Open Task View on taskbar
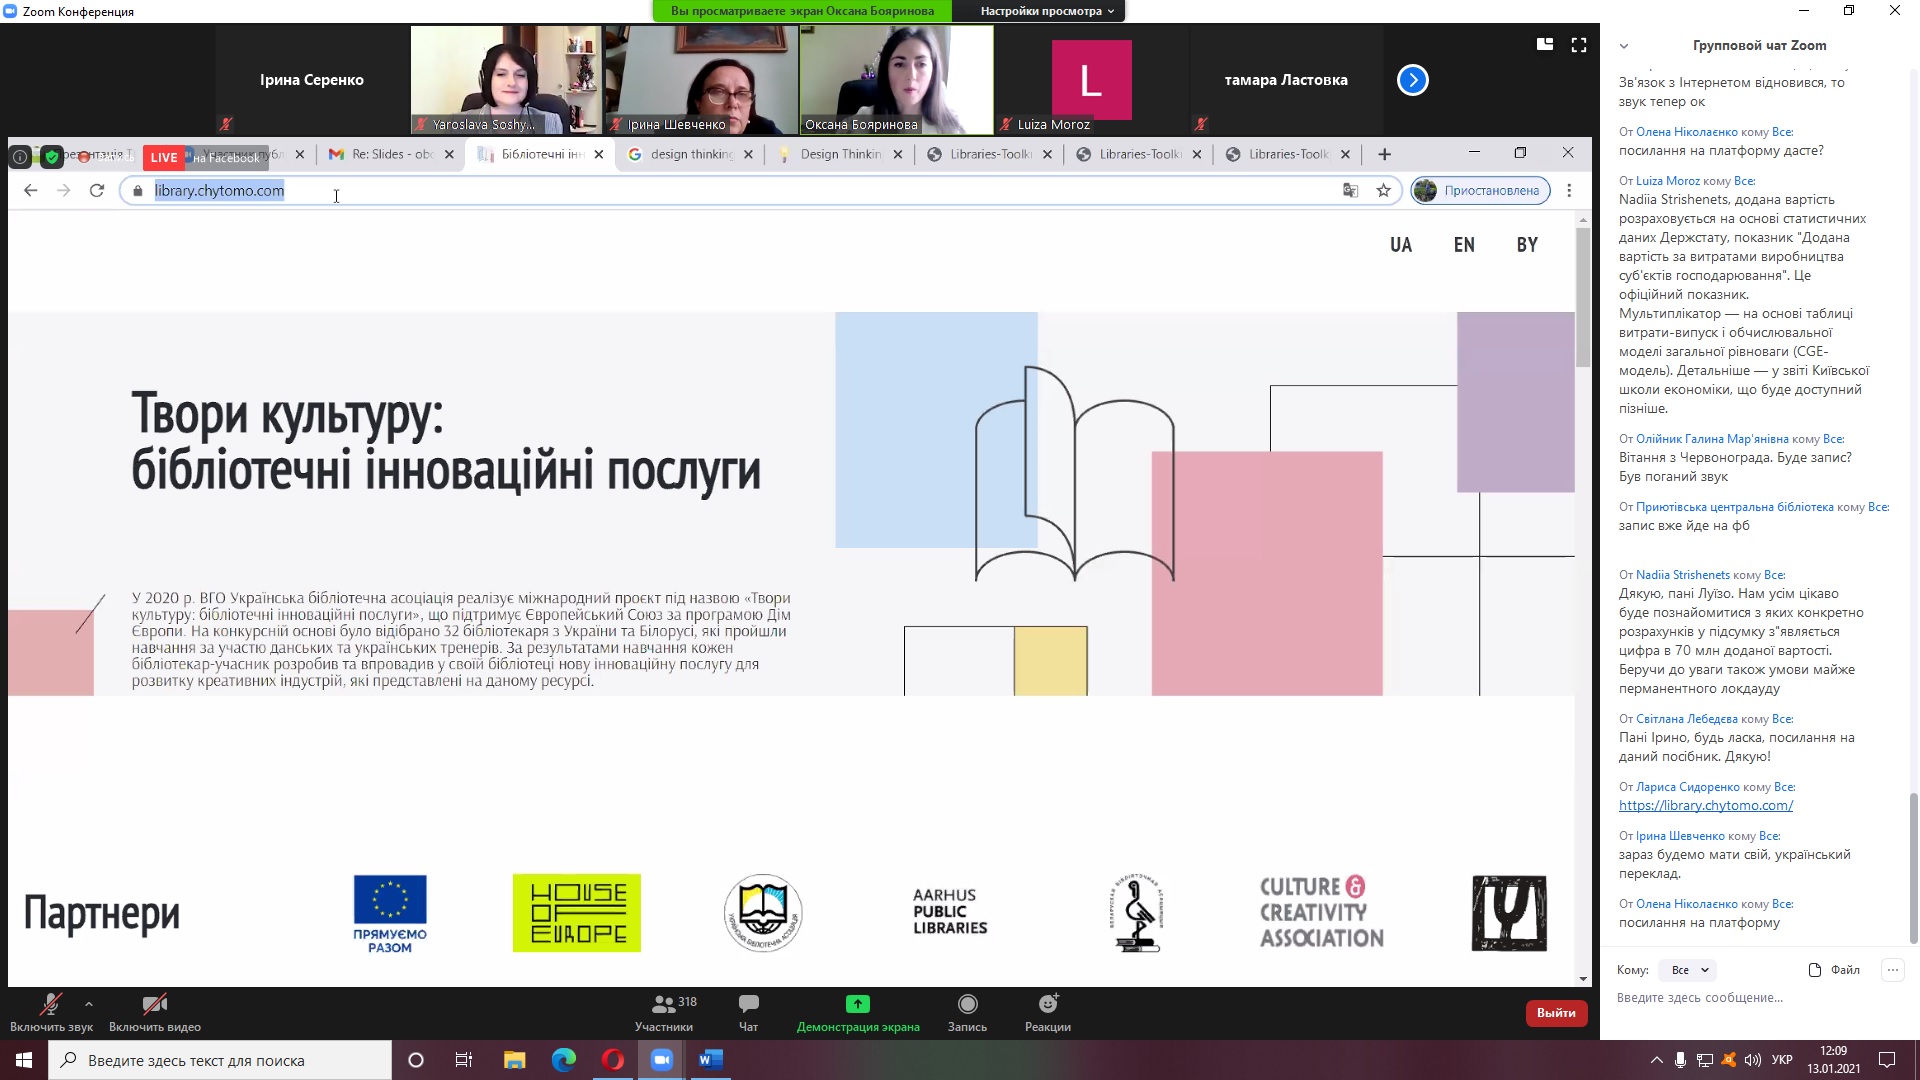The width and height of the screenshot is (1920, 1080). 464,1060
